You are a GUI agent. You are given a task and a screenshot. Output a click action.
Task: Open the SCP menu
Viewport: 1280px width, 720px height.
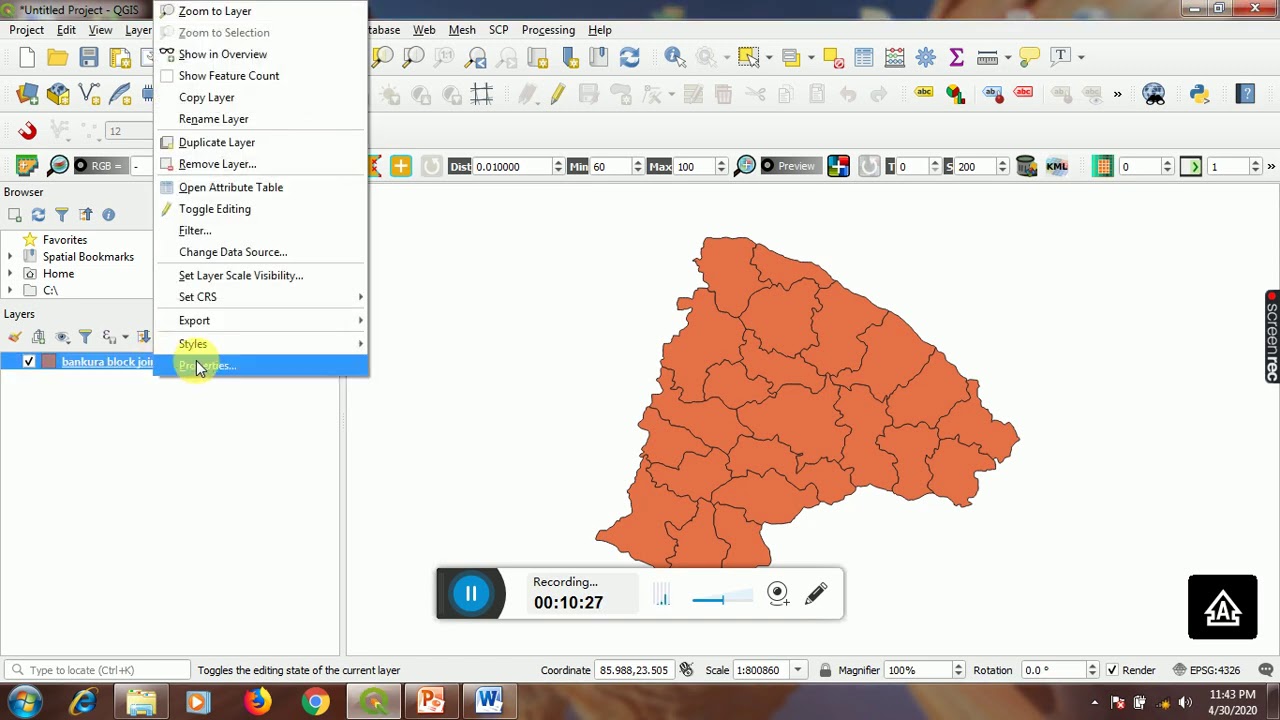point(498,30)
